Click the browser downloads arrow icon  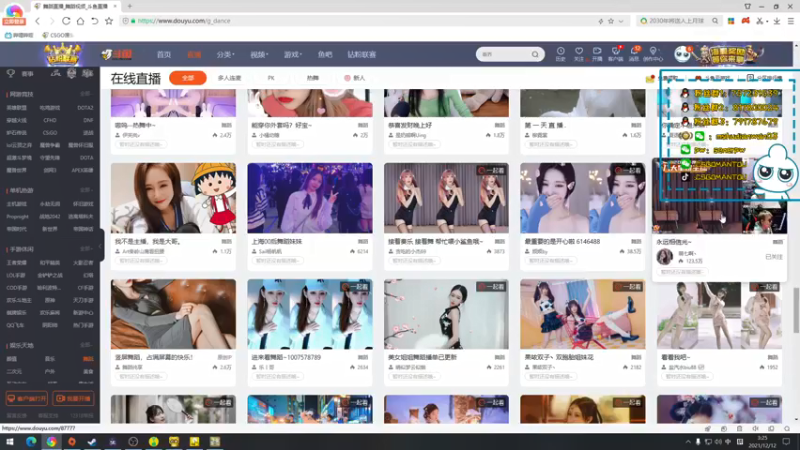point(776,21)
